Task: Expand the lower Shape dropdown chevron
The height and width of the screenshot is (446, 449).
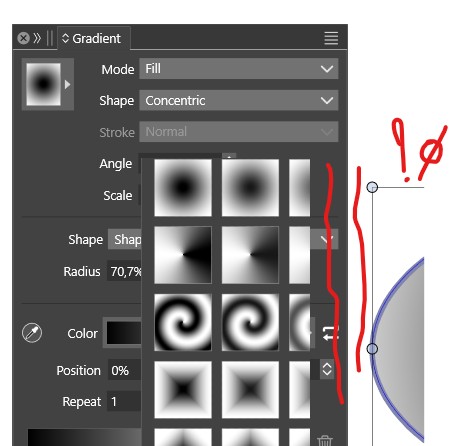Action: [327, 239]
